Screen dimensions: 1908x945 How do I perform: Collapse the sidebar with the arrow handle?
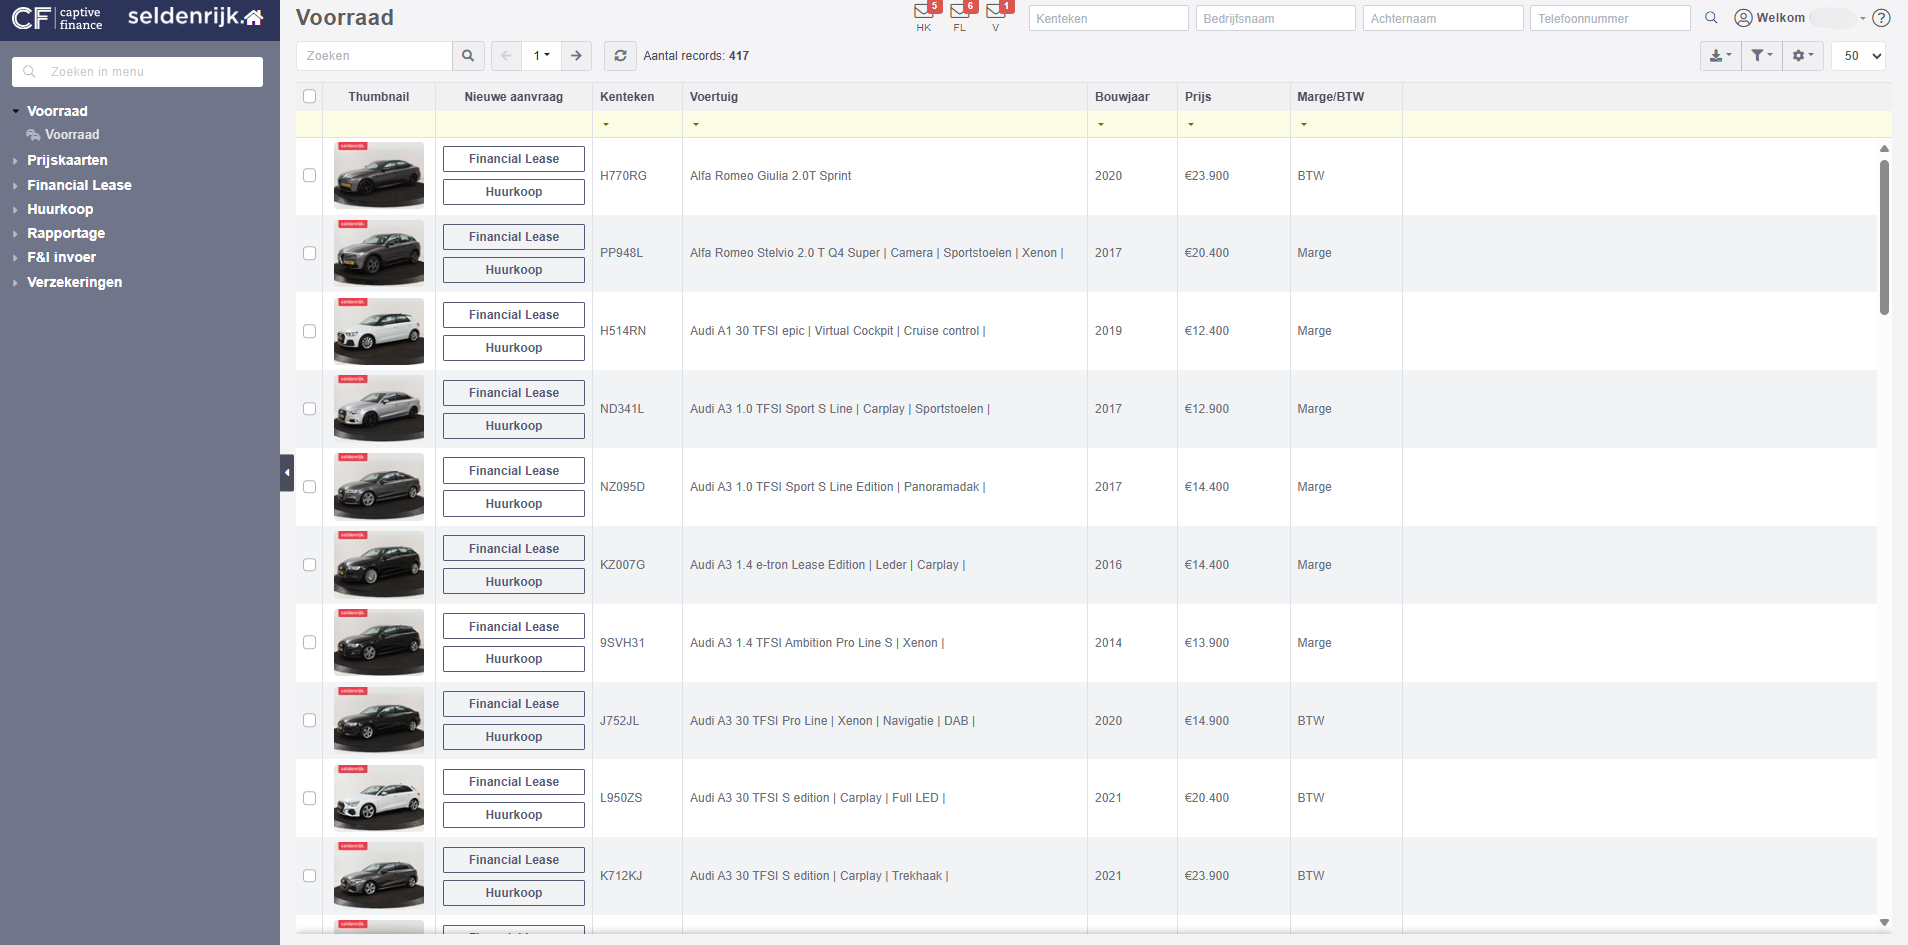pyautogui.click(x=287, y=473)
